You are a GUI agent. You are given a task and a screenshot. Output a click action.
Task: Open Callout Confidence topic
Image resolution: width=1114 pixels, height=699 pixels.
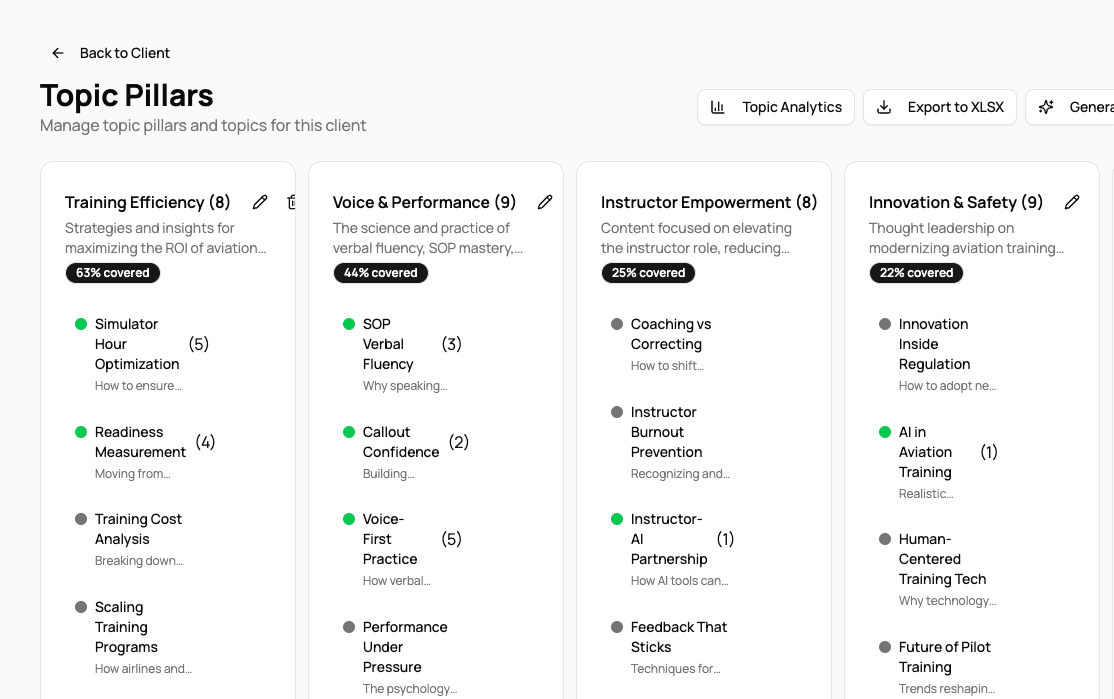pyautogui.click(x=401, y=442)
